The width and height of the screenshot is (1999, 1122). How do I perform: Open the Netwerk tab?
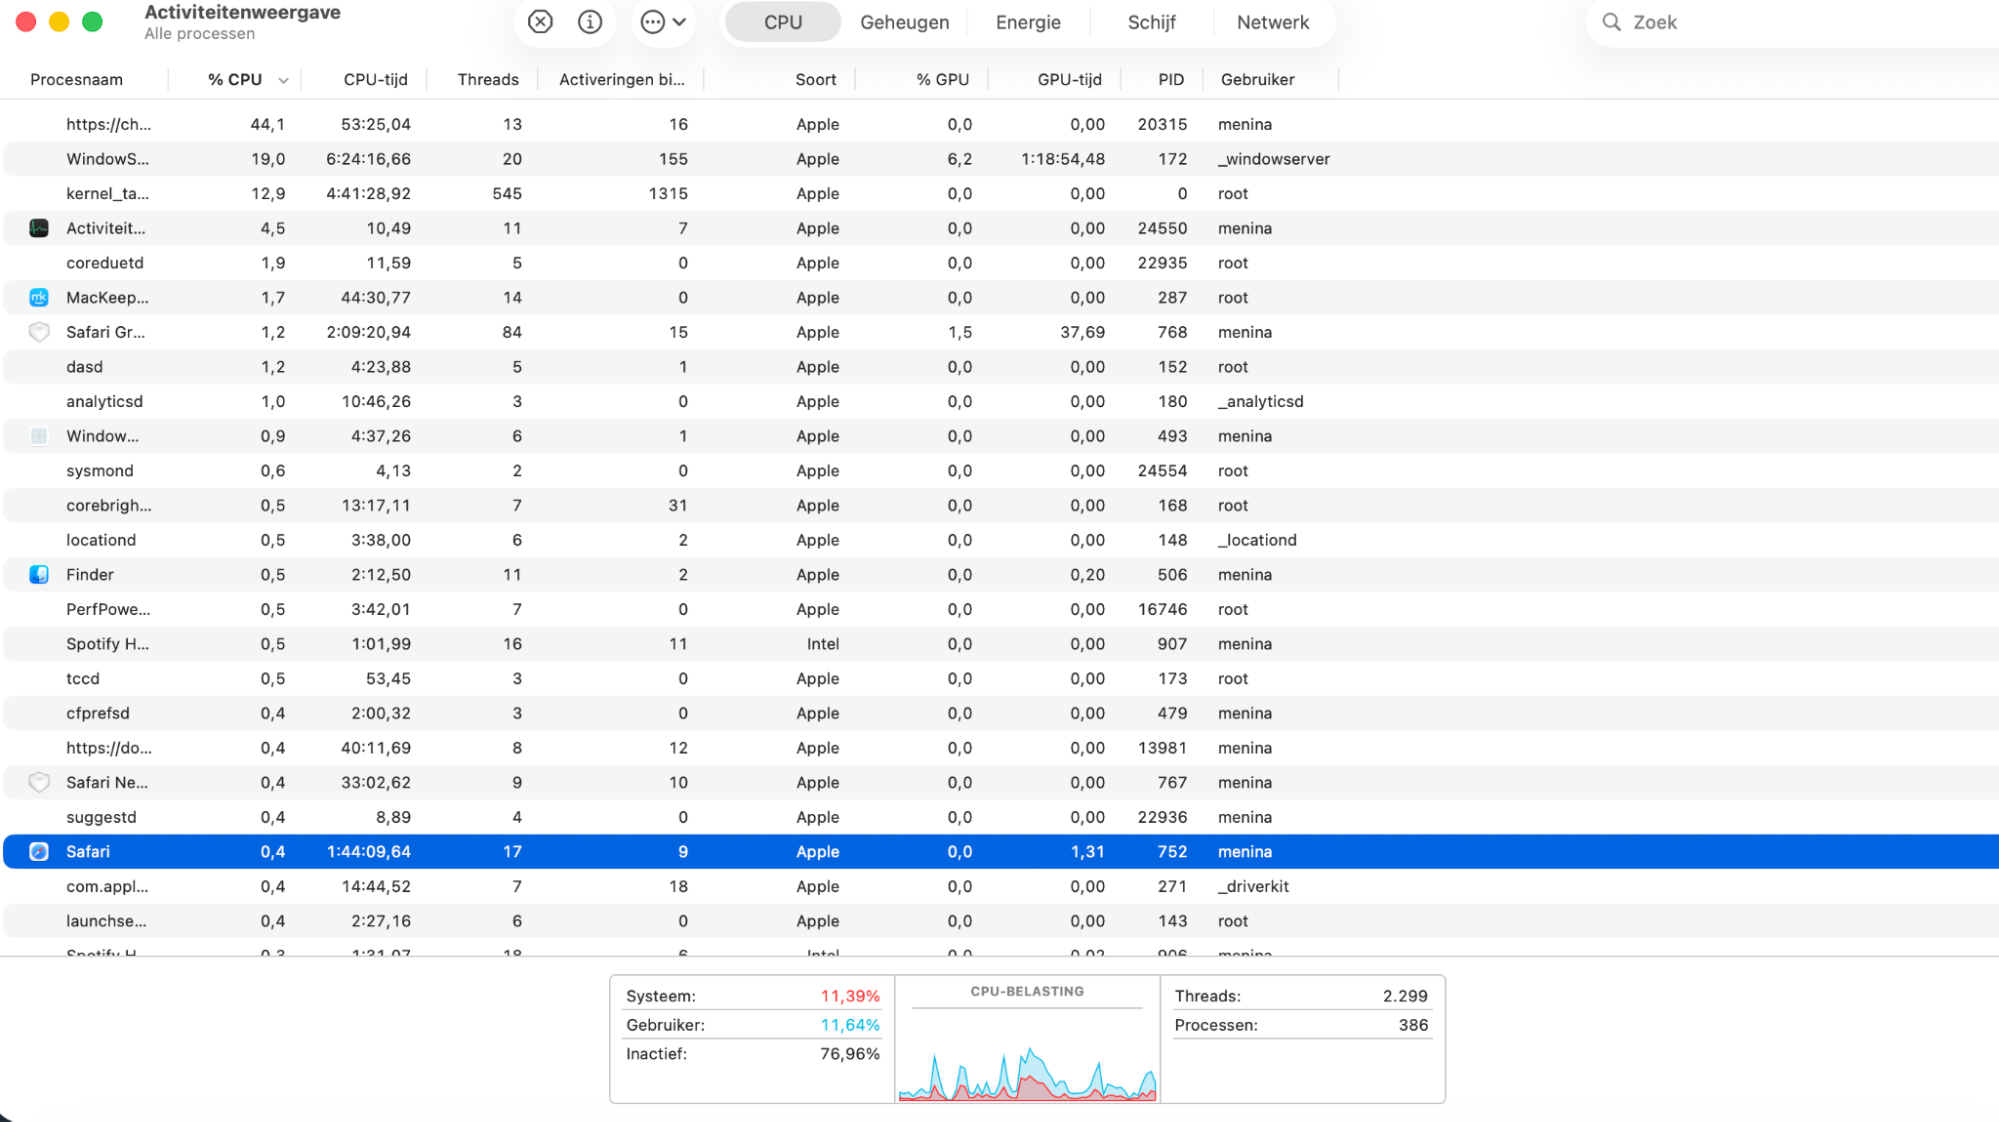pos(1273,21)
